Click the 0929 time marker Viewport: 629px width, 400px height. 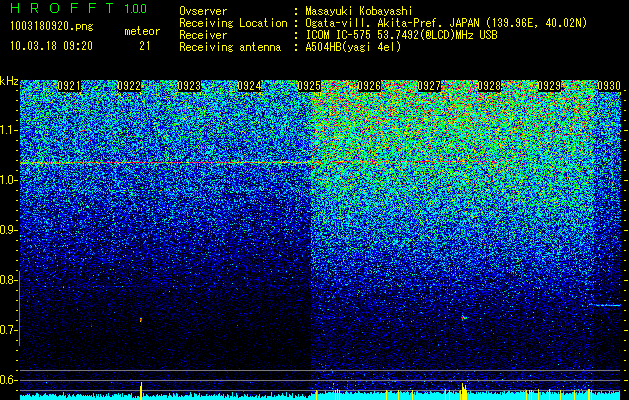coord(549,86)
